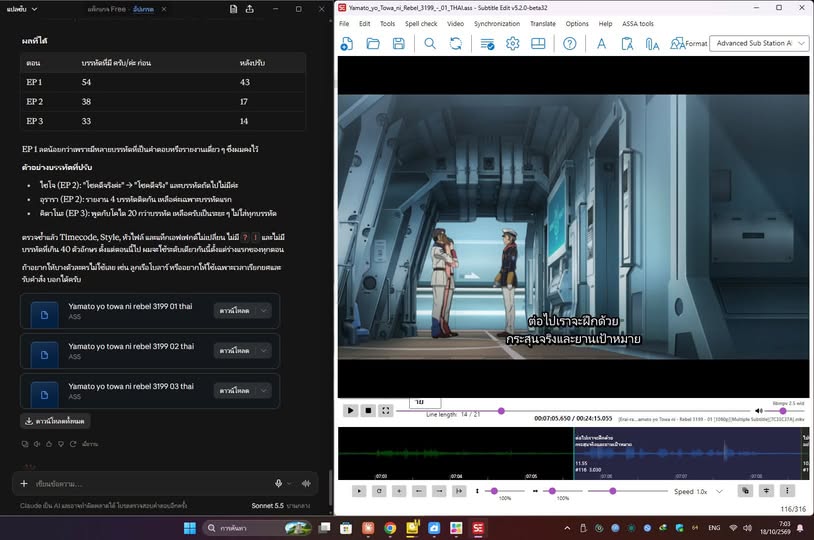The width and height of the screenshot is (814, 540).
Task: Open waveform three-dot more options button
Action: 787,491
